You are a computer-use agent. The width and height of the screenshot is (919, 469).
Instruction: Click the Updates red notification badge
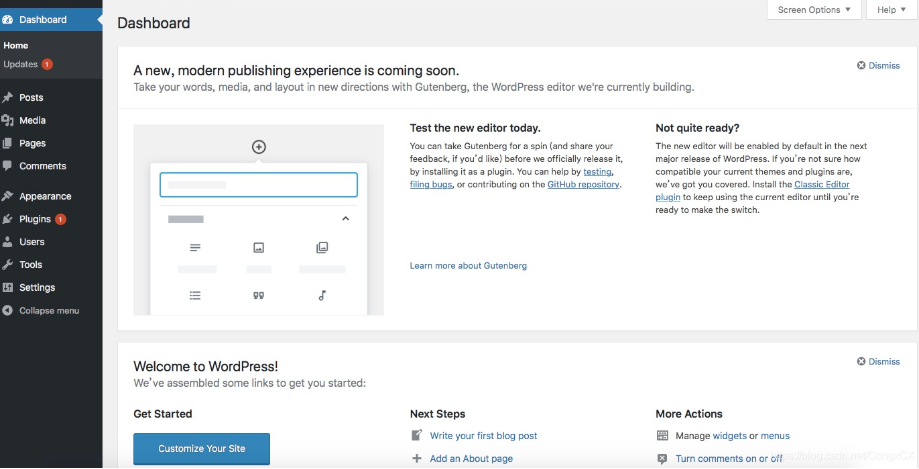tap(47, 64)
